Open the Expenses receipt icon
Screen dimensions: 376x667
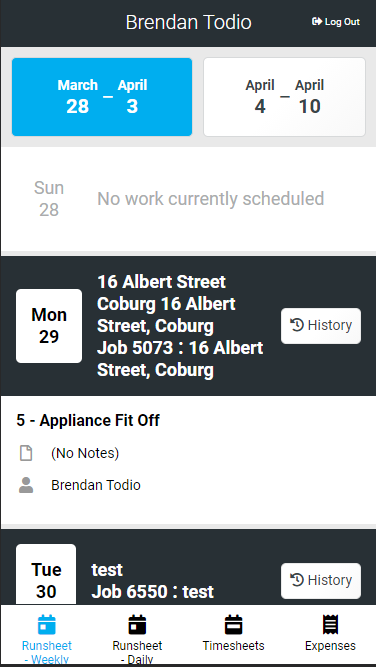click(x=330, y=625)
